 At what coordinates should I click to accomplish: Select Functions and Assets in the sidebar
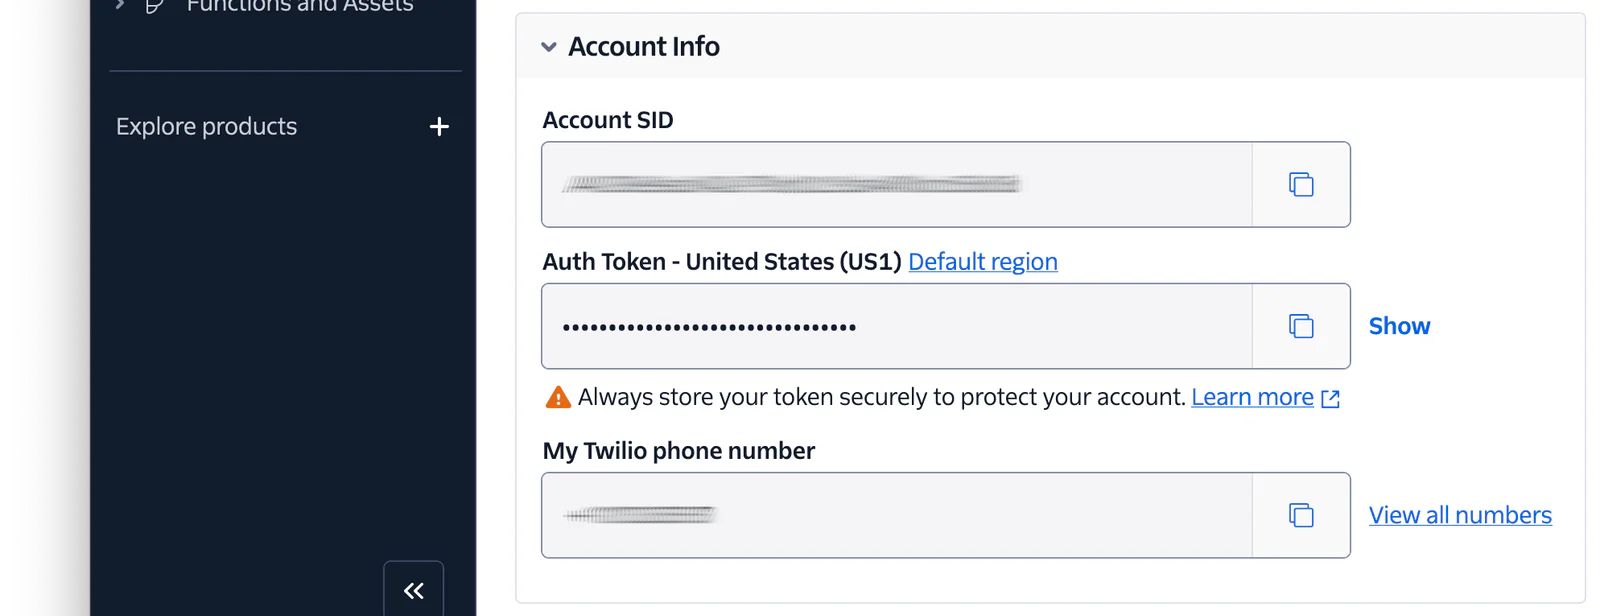tap(298, 6)
